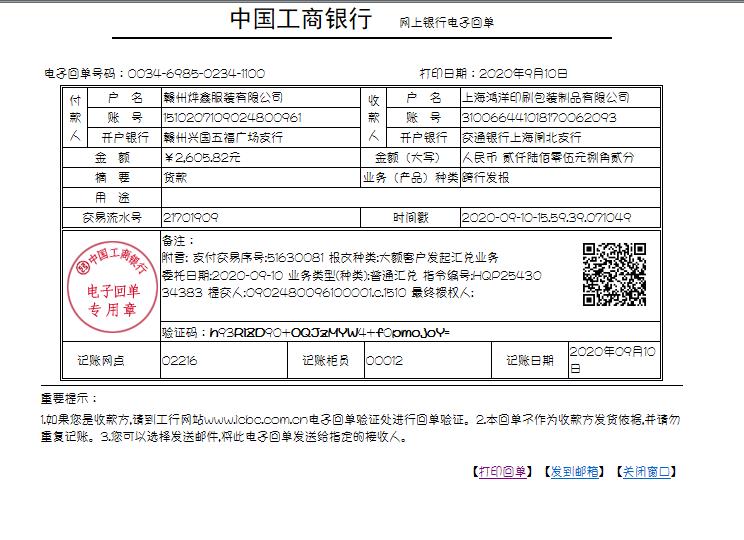Click the 网上银行电子回单 subtitle
Image resolution: width=744 pixels, height=540 pixels.
click(x=446, y=22)
